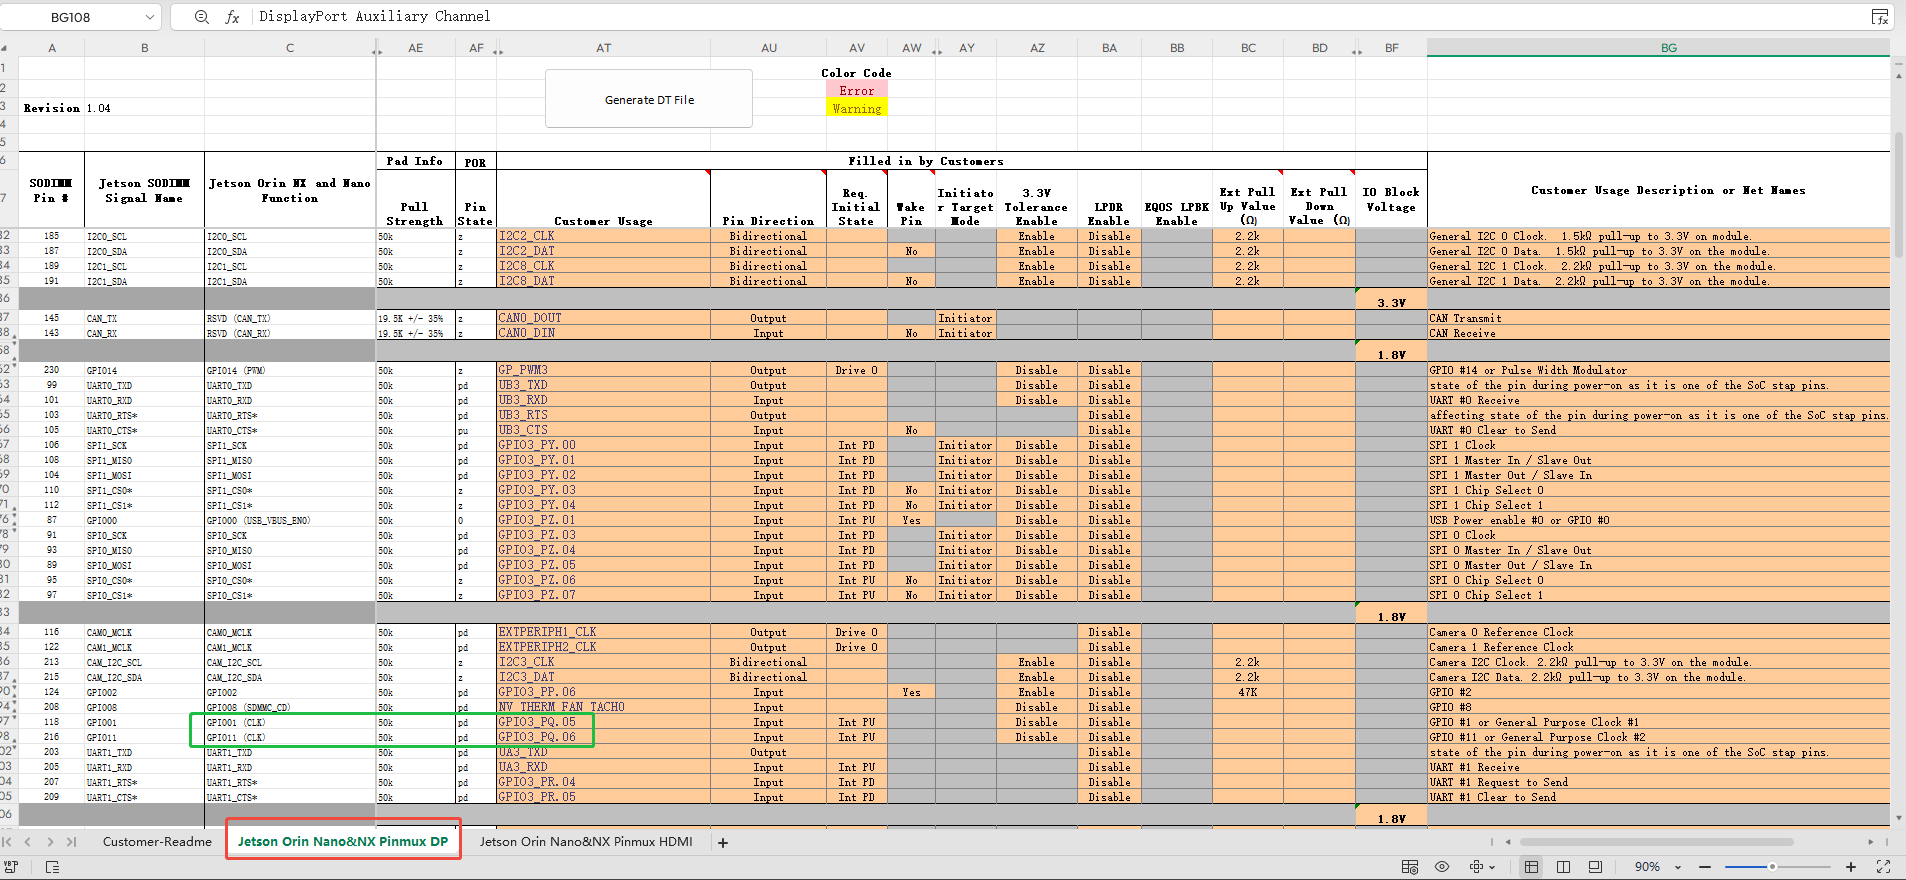Click vertical scrollbar down arrow

(1898, 818)
